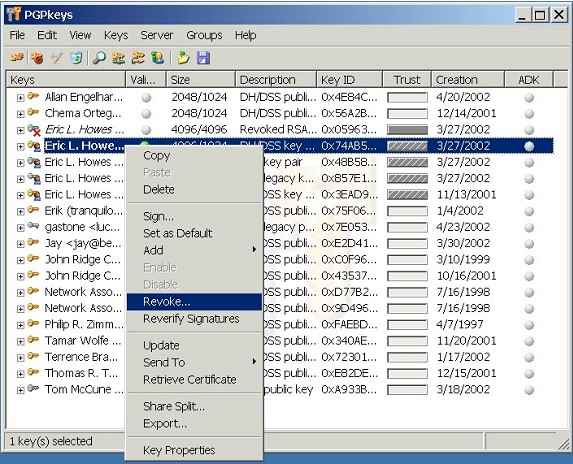Image resolution: width=573 pixels, height=464 pixels.
Task: Click the ADK column header
Action: pos(529,80)
